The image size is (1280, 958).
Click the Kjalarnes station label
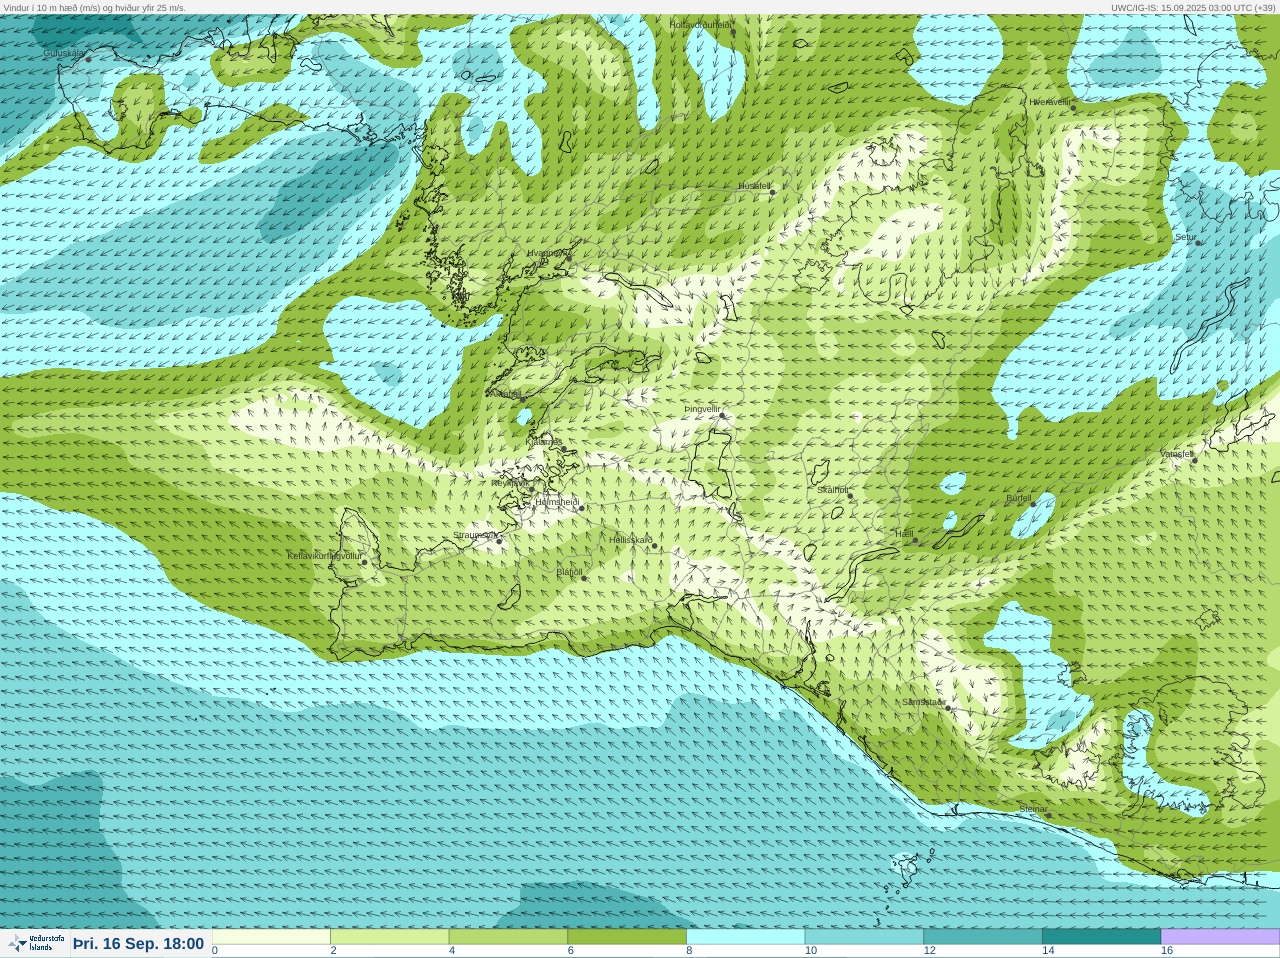tap(543, 441)
